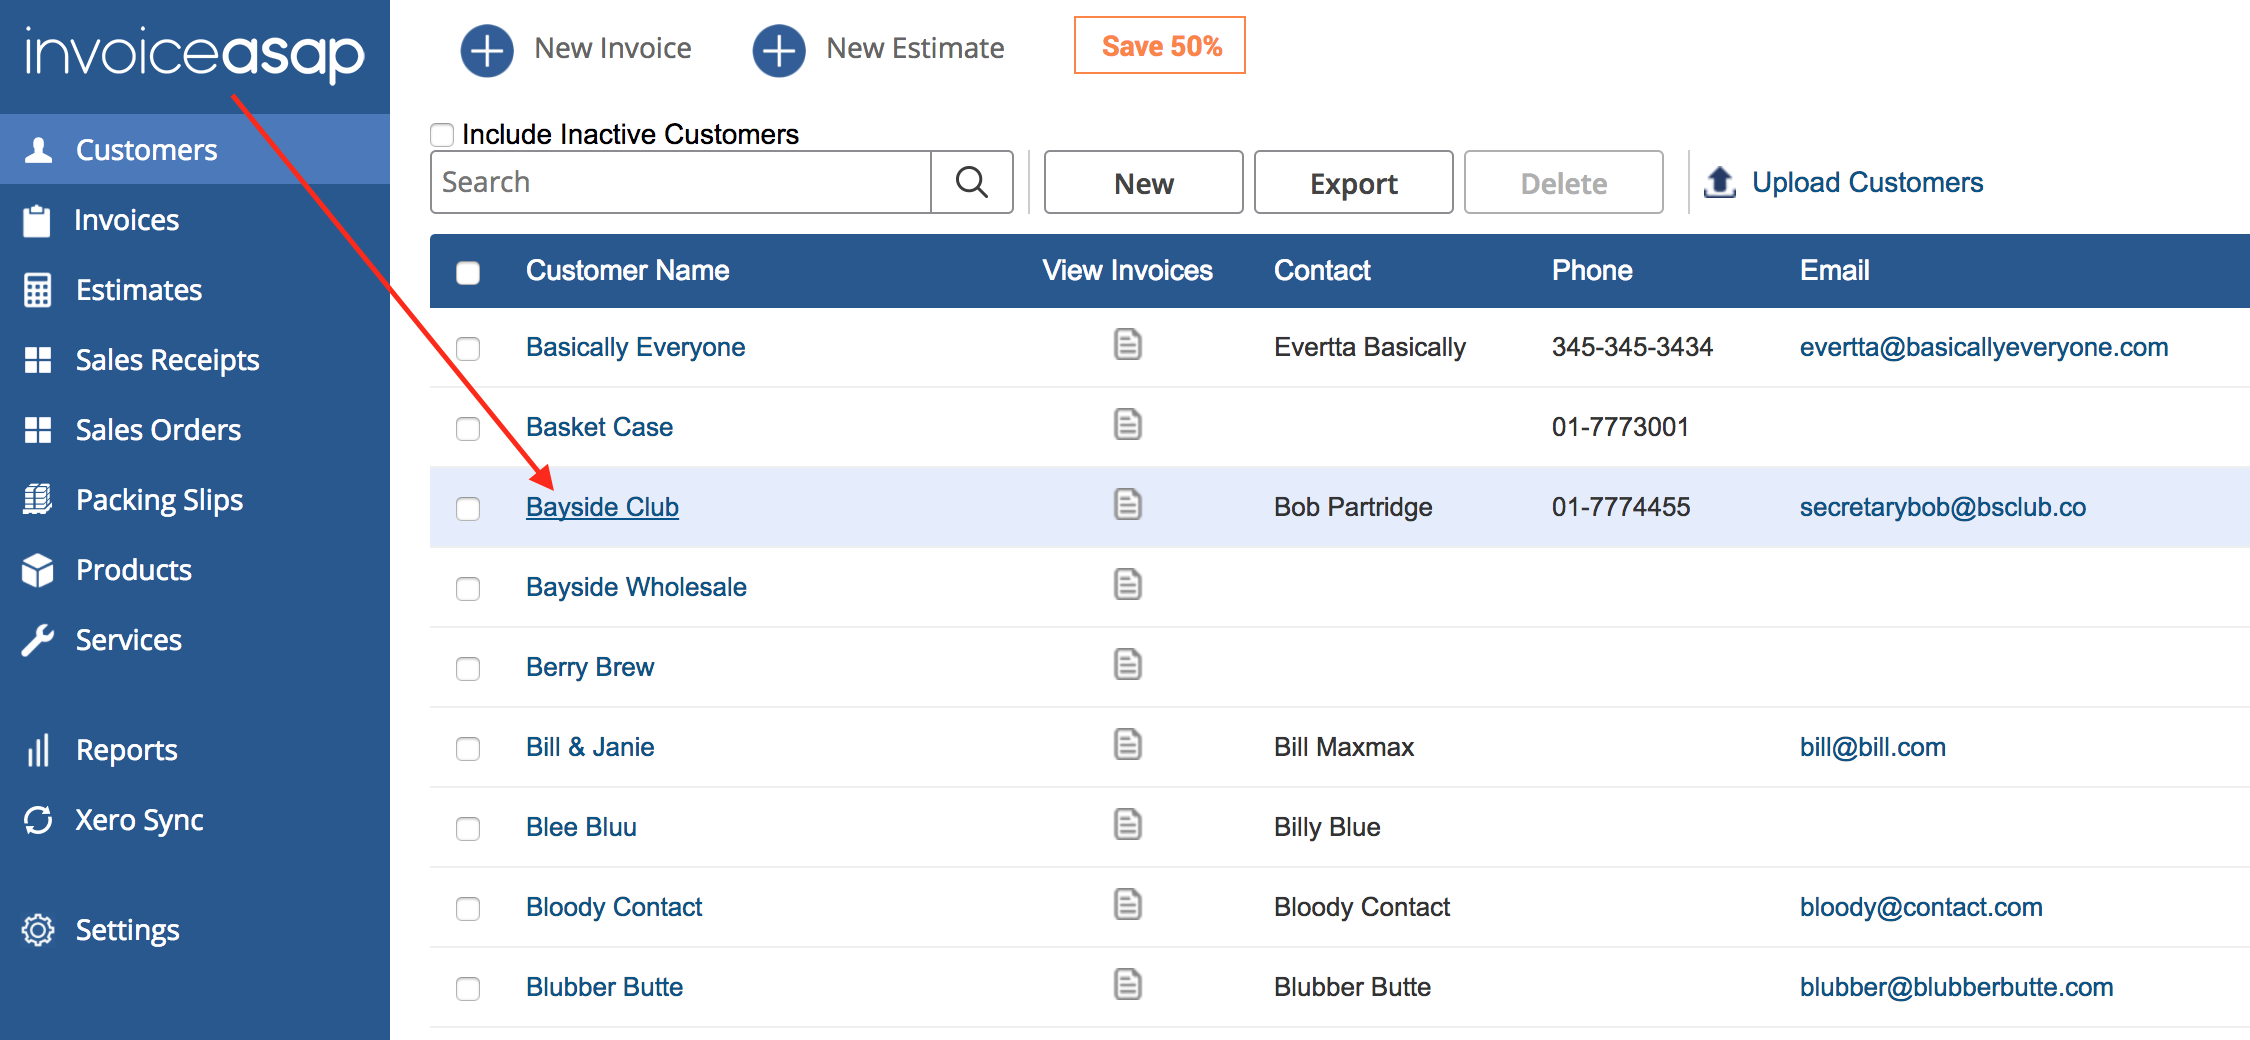Select Bill & Janie row checkbox
The image size is (2250, 1040).
coord(468,748)
